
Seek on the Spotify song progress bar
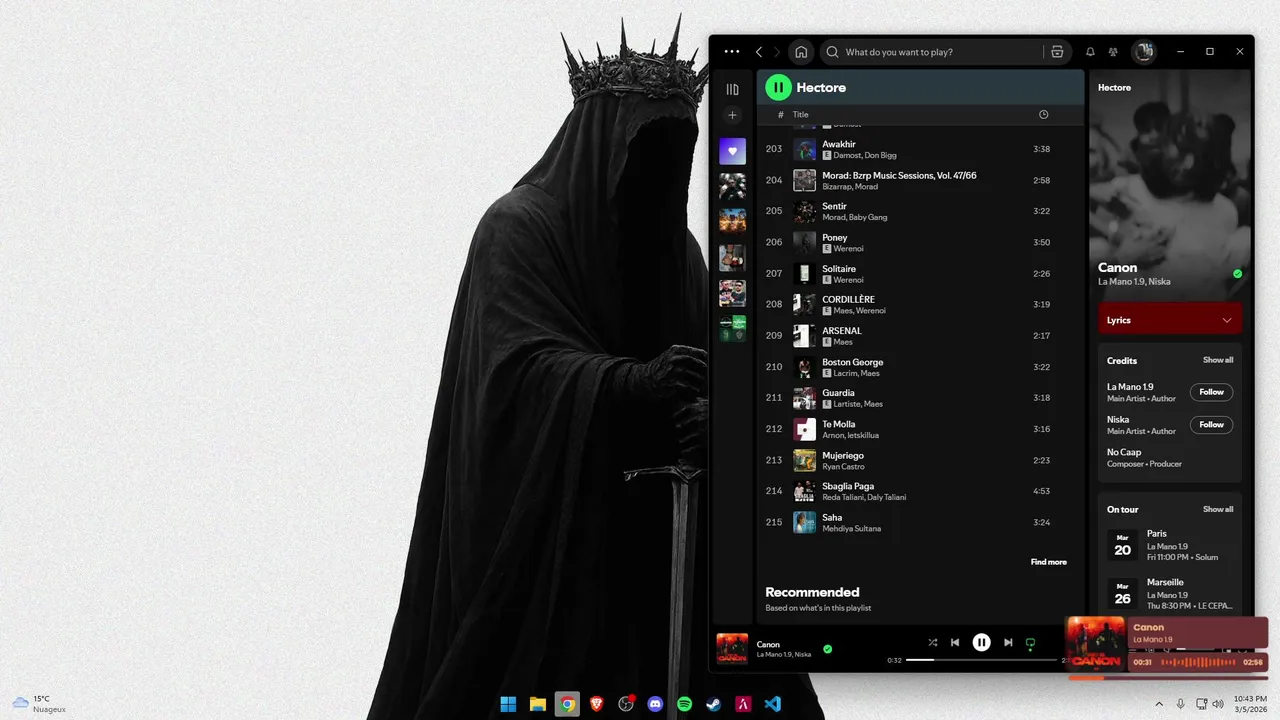(982, 660)
